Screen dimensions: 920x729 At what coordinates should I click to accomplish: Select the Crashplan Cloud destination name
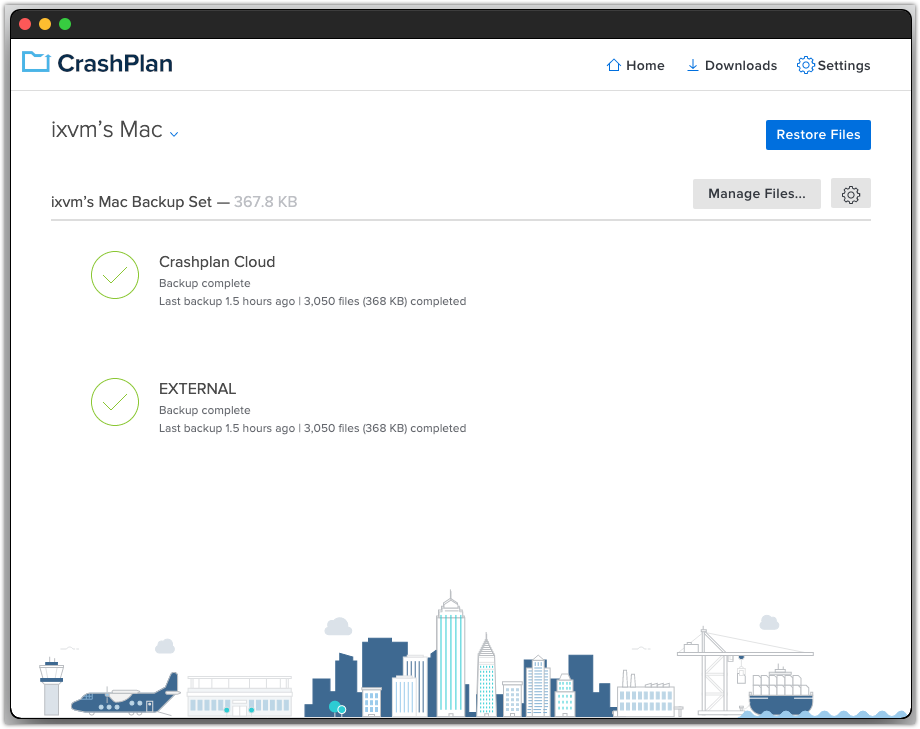click(217, 262)
